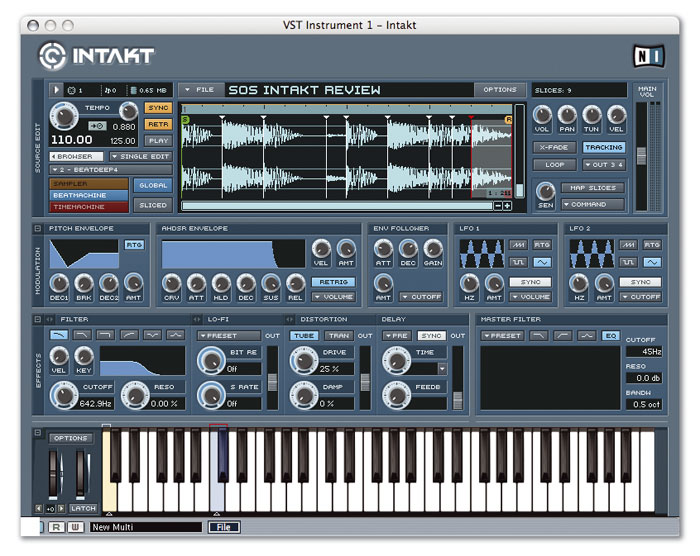
Task: Click the waveform zoom-in plus icon
Action: (x=507, y=206)
